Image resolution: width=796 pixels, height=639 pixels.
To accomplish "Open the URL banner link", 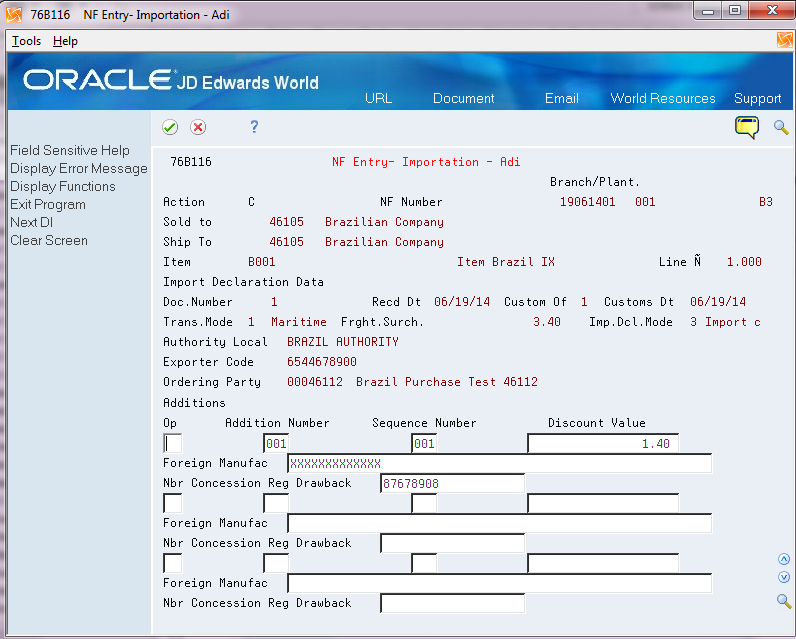I will 378,98.
